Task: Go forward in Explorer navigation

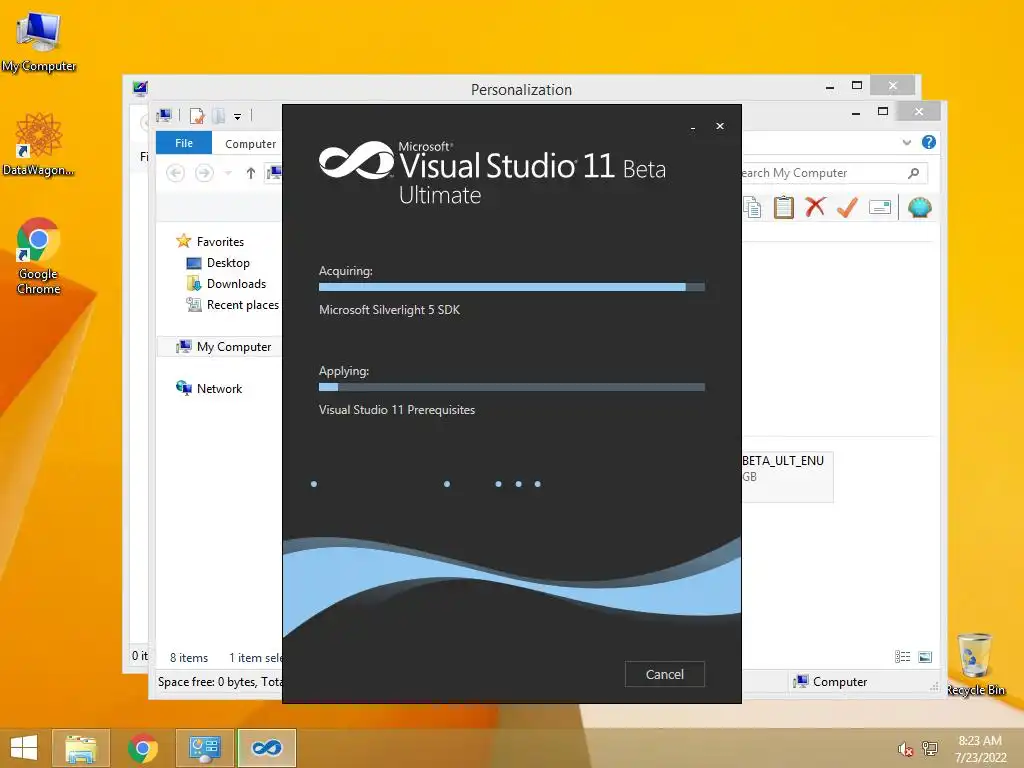Action: (x=204, y=173)
